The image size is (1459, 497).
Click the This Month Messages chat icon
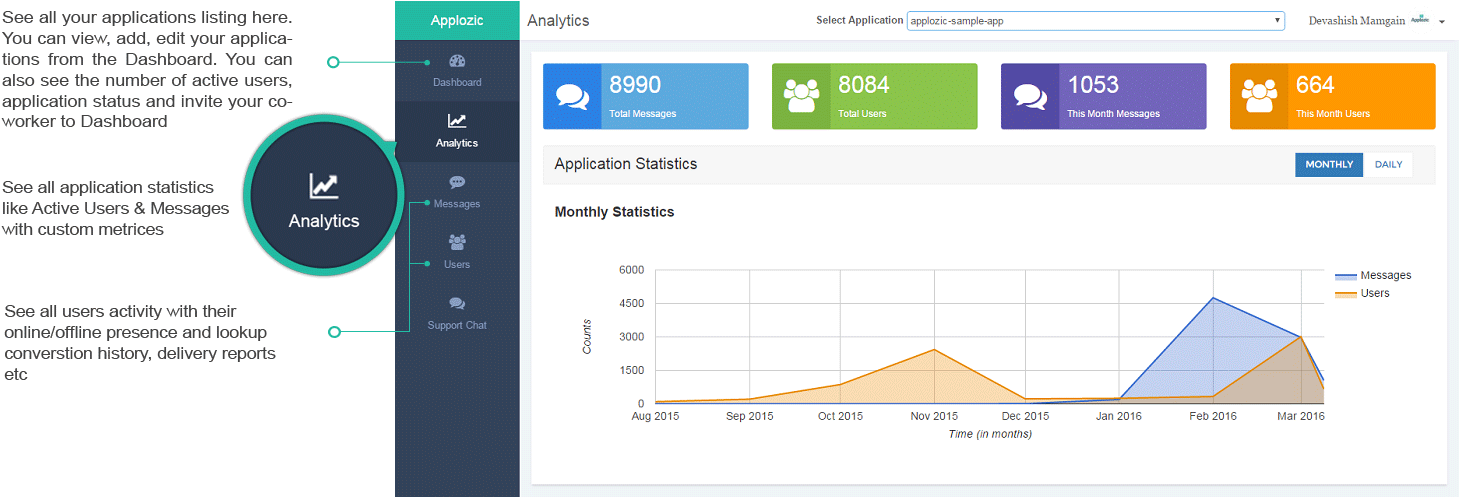click(x=1030, y=96)
